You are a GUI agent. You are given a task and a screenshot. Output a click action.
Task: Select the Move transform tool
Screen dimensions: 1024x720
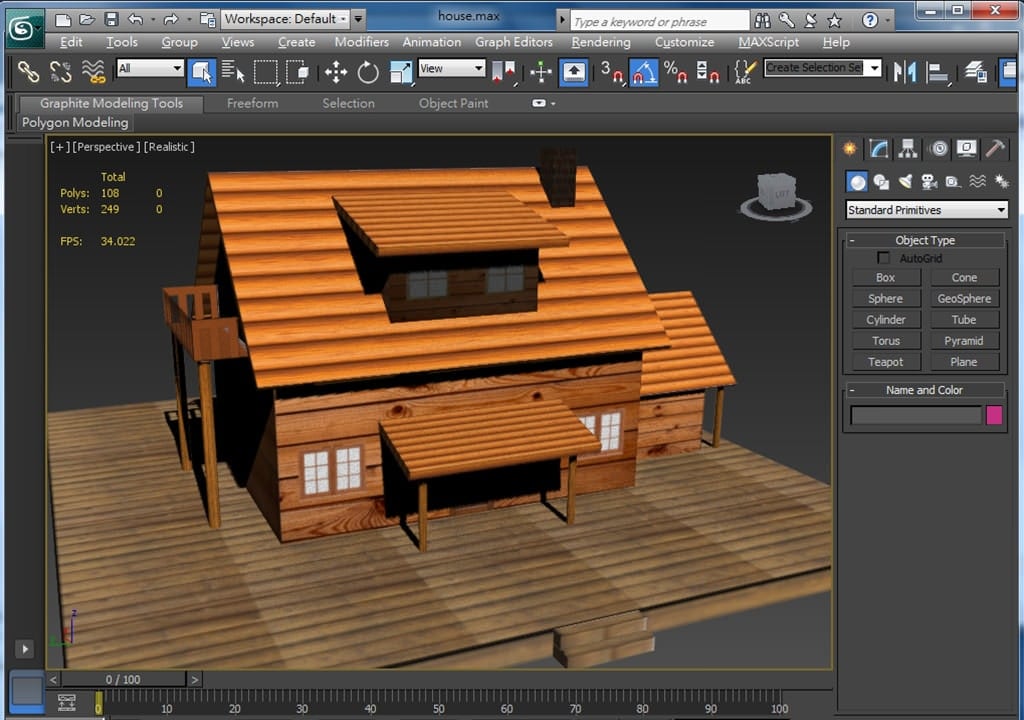336,71
